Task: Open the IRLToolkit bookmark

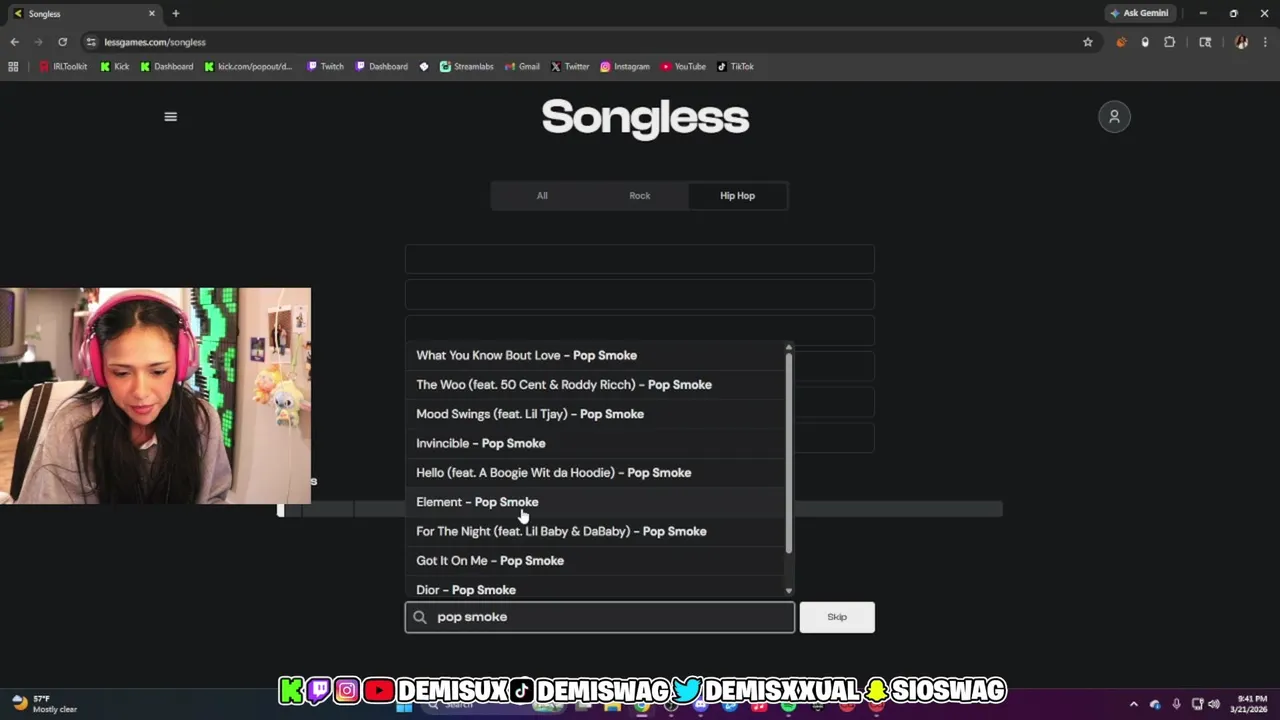Action: 63,67
